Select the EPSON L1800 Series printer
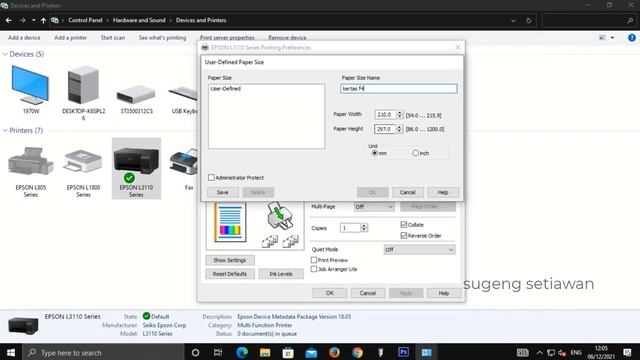 (x=83, y=161)
